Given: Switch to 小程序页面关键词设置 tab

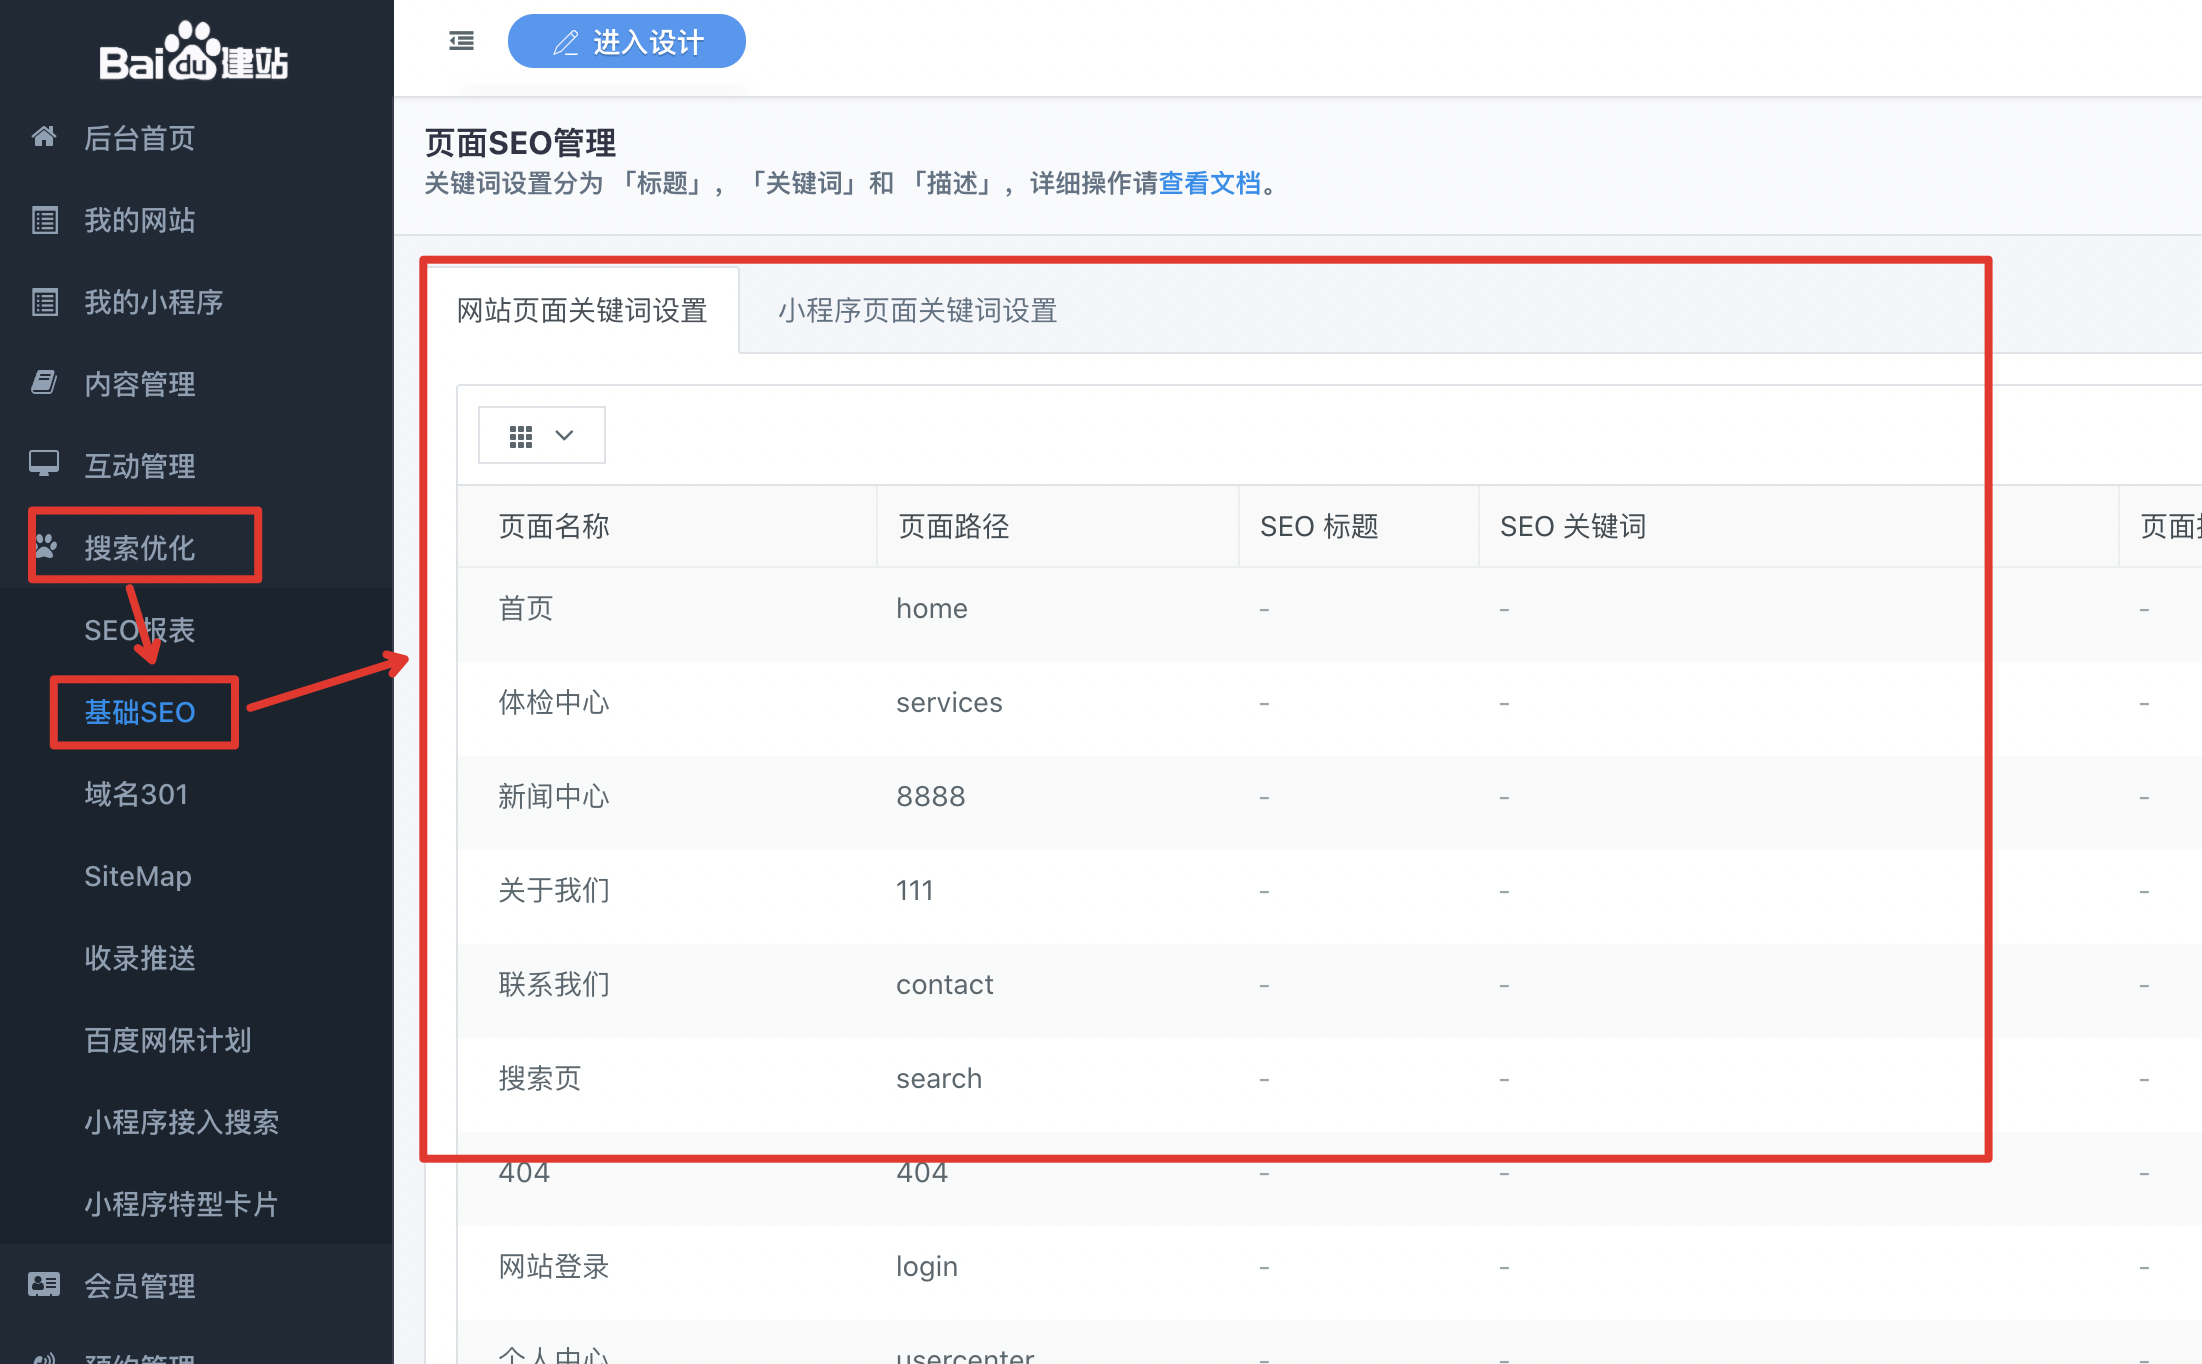Looking at the screenshot, I should [917, 311].
